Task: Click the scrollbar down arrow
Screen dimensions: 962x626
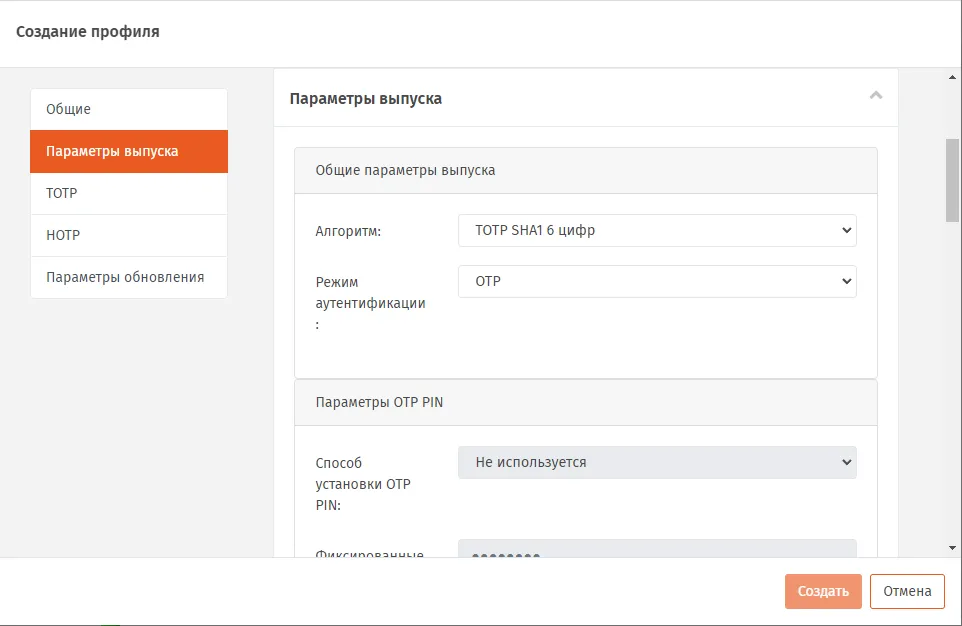Action: tap(952, 548)
